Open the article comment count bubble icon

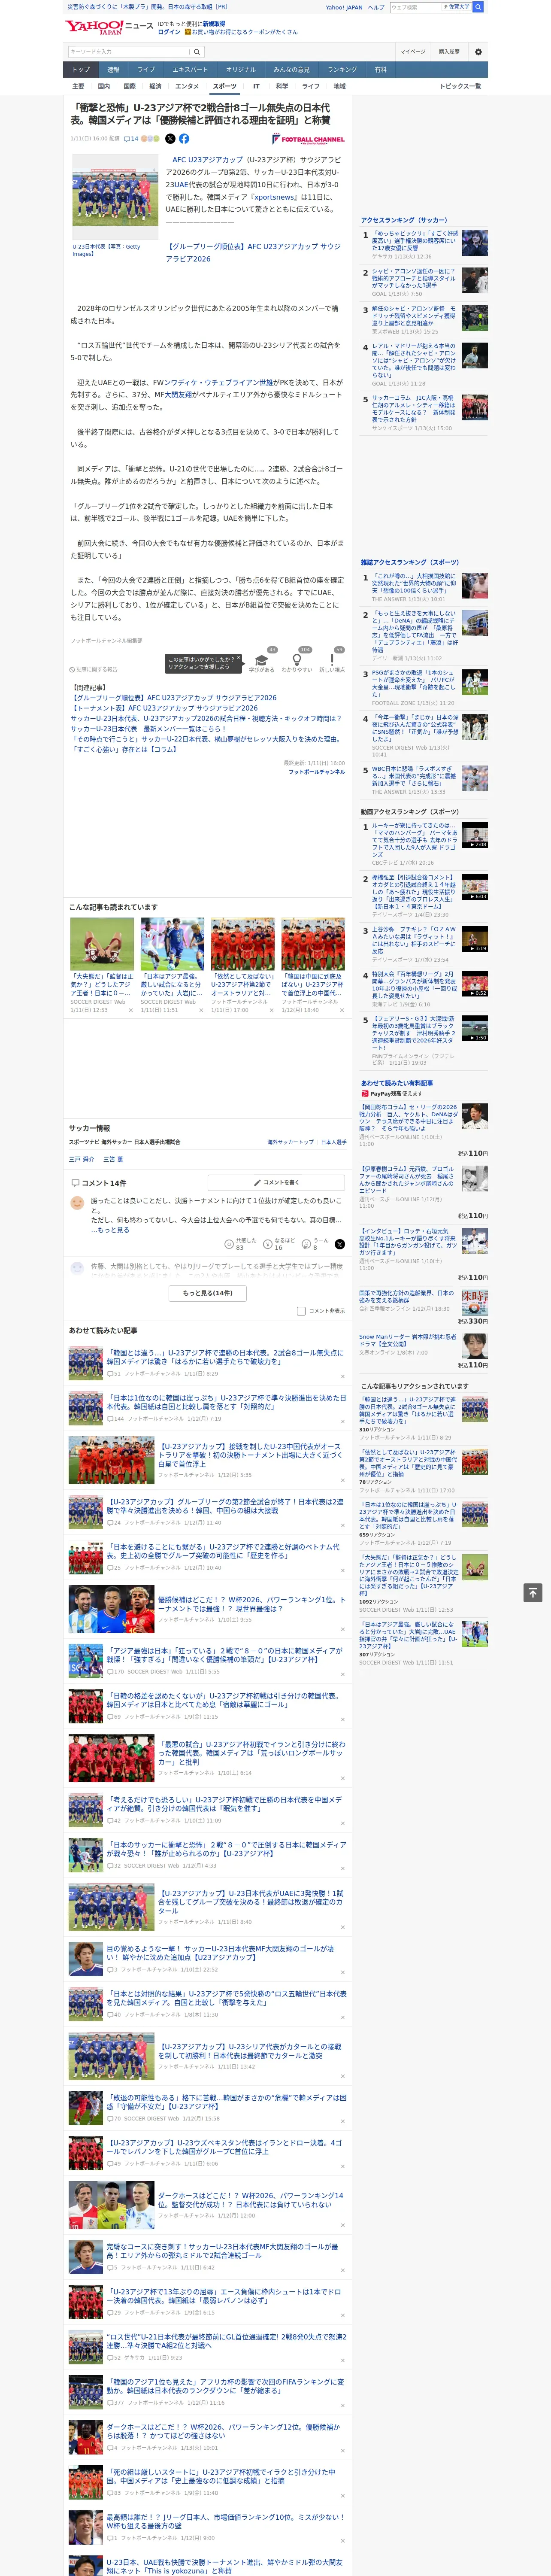(127, 139)
